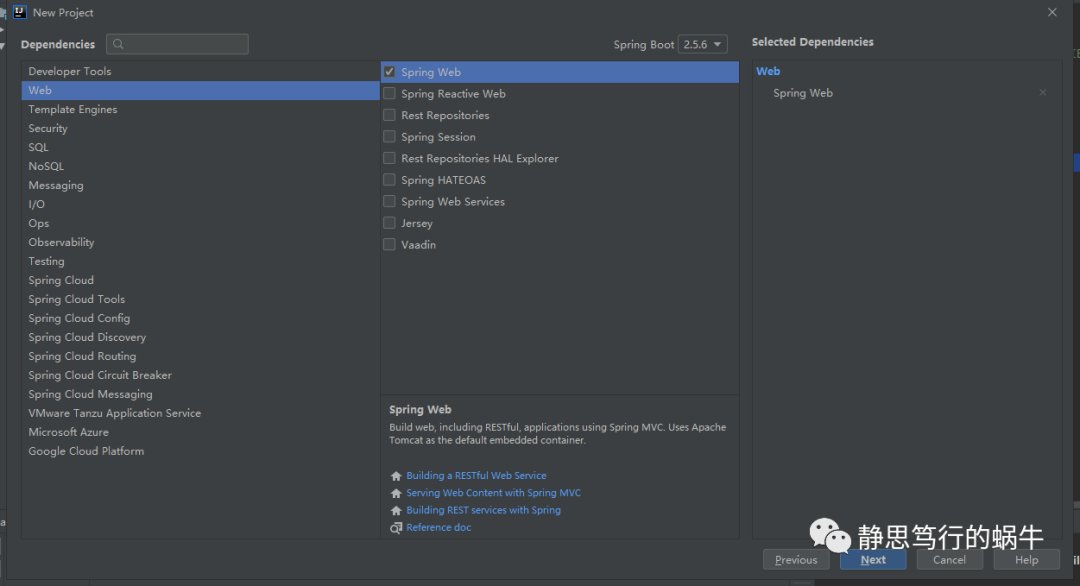
Task: Select Spring Cloud Discovery category
Action: click(200, 337)
